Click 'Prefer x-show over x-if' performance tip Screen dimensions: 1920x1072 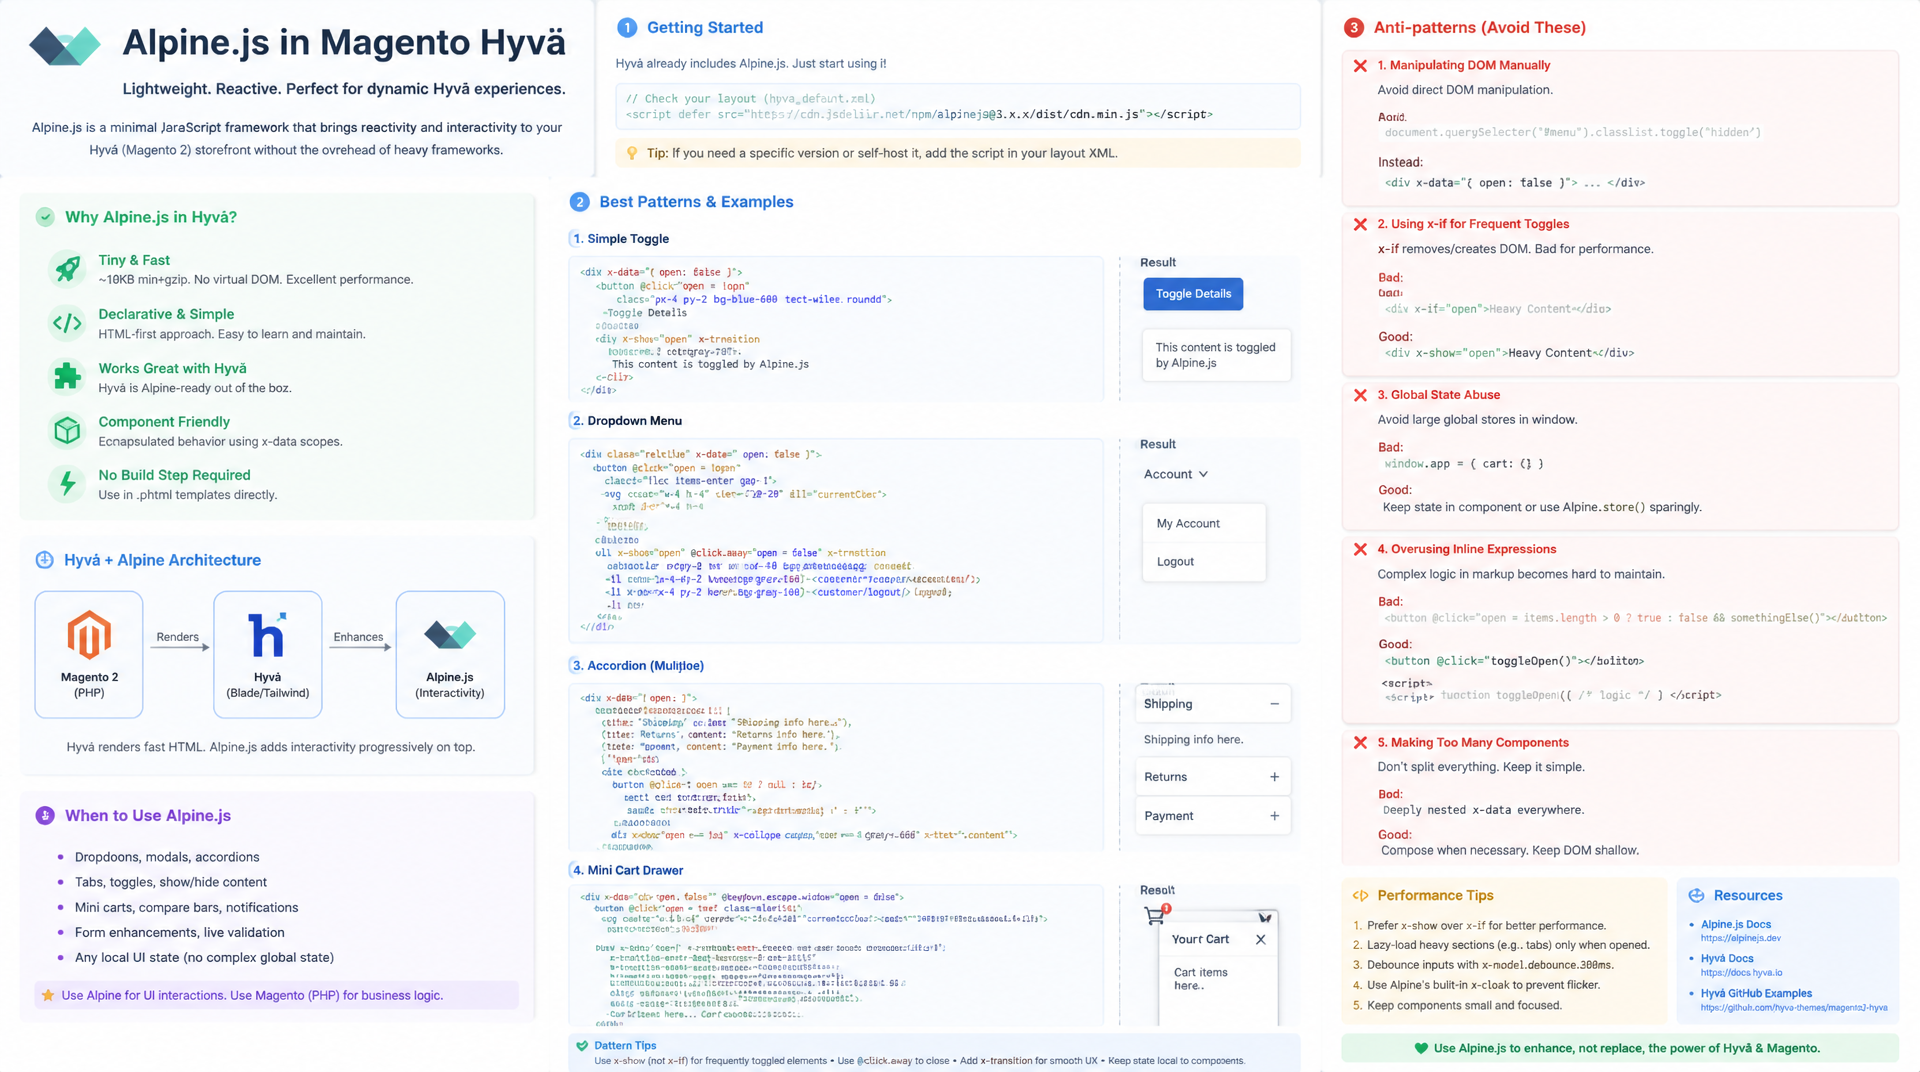[x=1486, y=925]
